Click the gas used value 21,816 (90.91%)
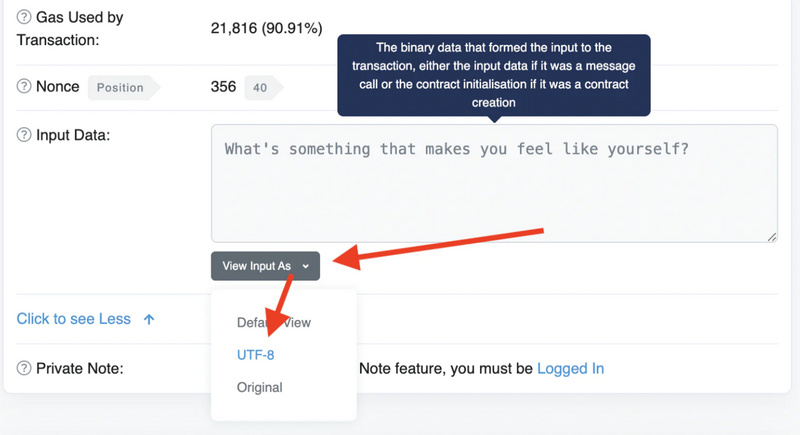The image size is (800, 435). pyautogui.click(x=267, y=29)
